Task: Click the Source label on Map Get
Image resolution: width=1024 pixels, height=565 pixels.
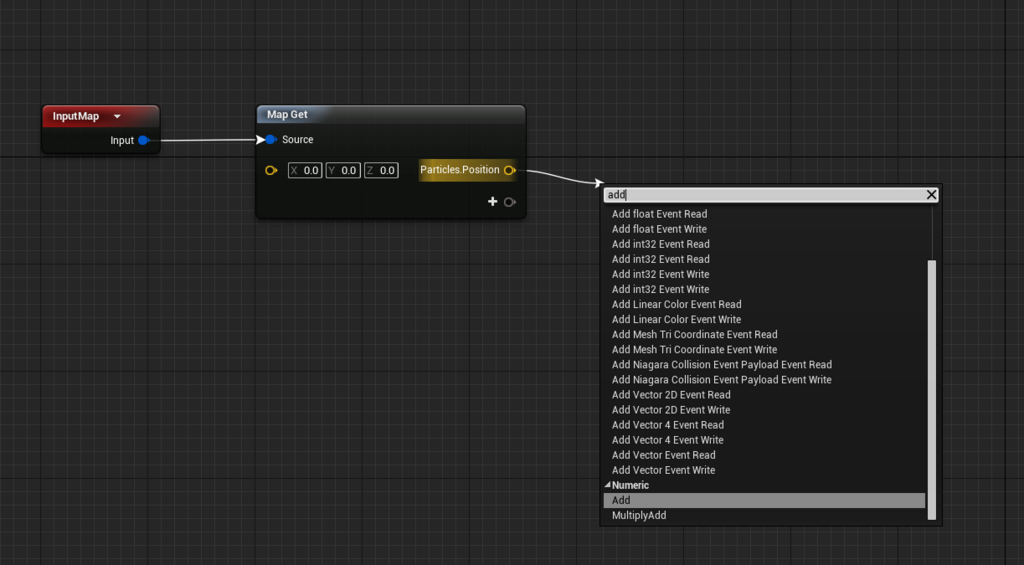Action: coord(298,140)
